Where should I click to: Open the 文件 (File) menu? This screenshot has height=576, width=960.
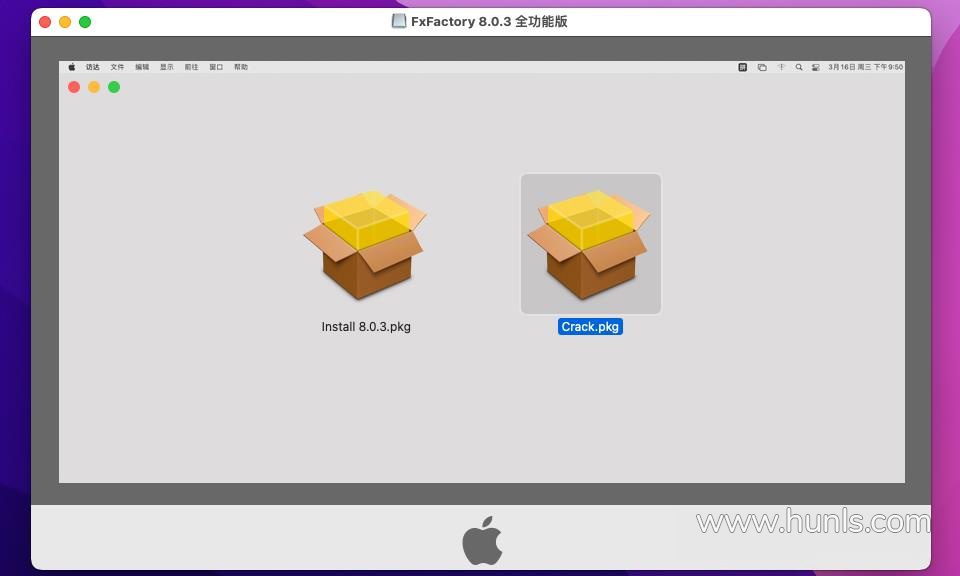pyautogui.click(x=117, y=67)
